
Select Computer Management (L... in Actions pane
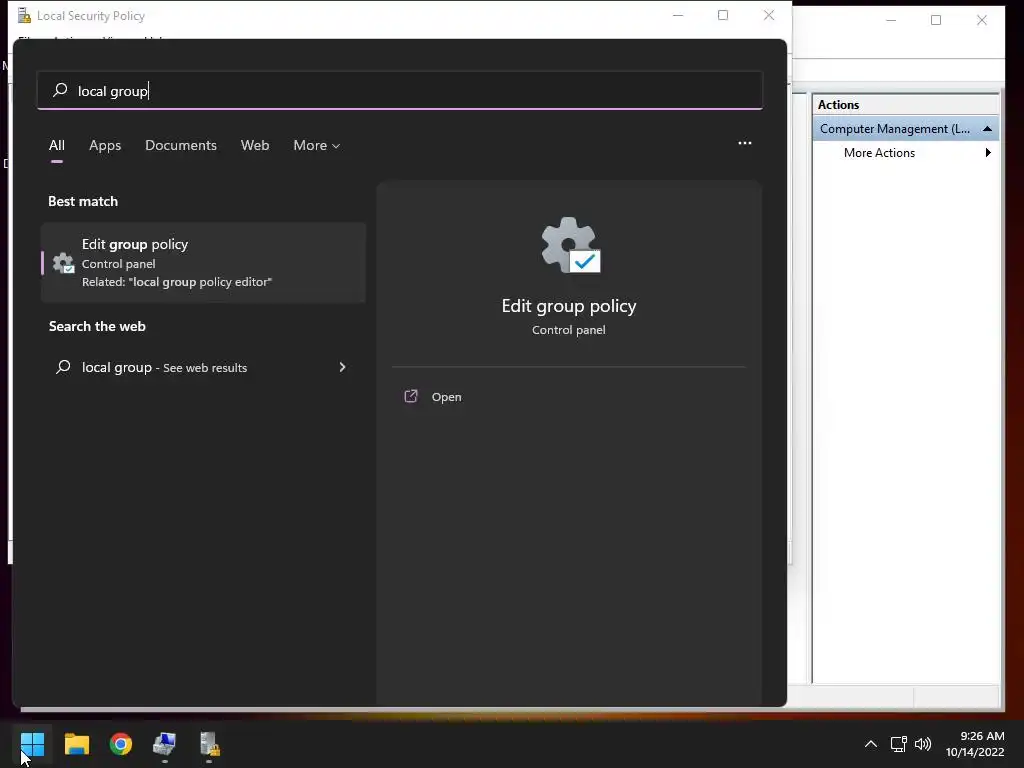pyautogui.click(x=906, y=129)
